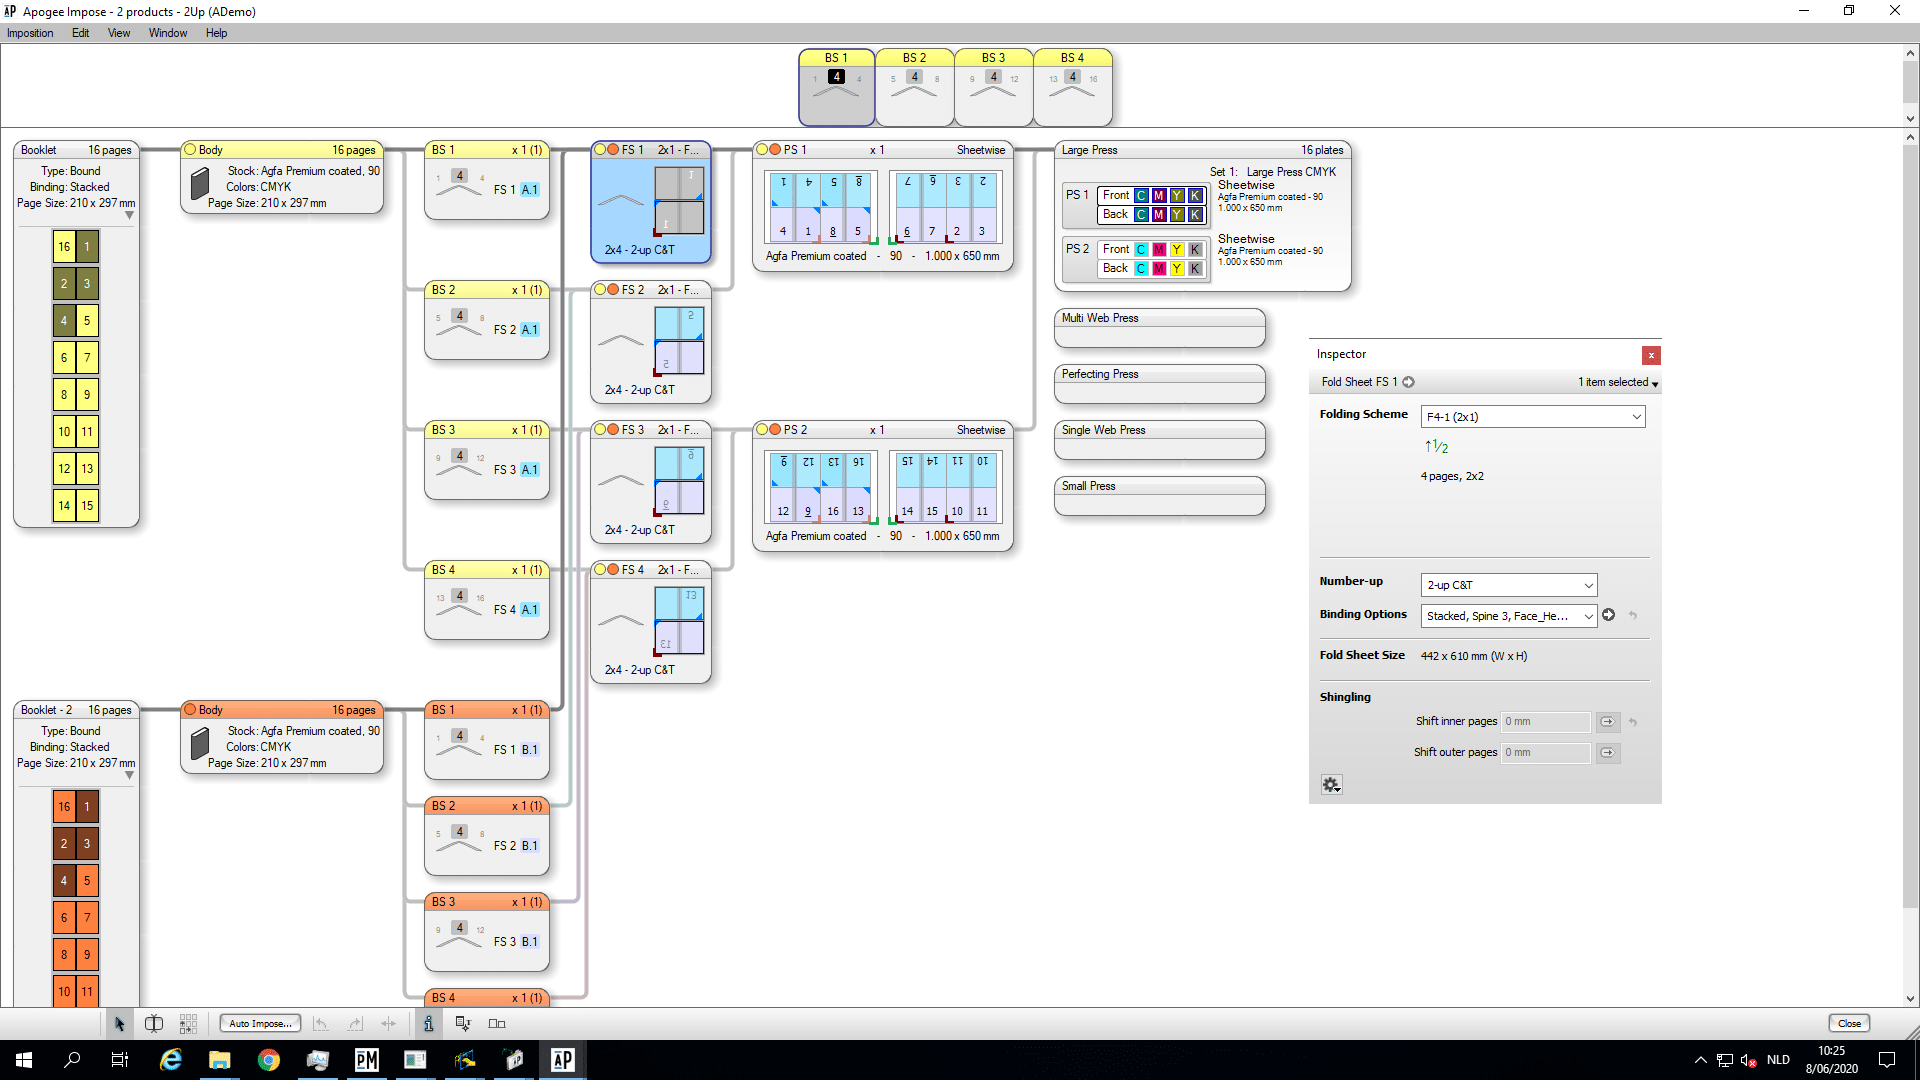Click PS 1 Front cyan C swatch
This screenshot has height=1080, width=1920.
coord(1141,196)
